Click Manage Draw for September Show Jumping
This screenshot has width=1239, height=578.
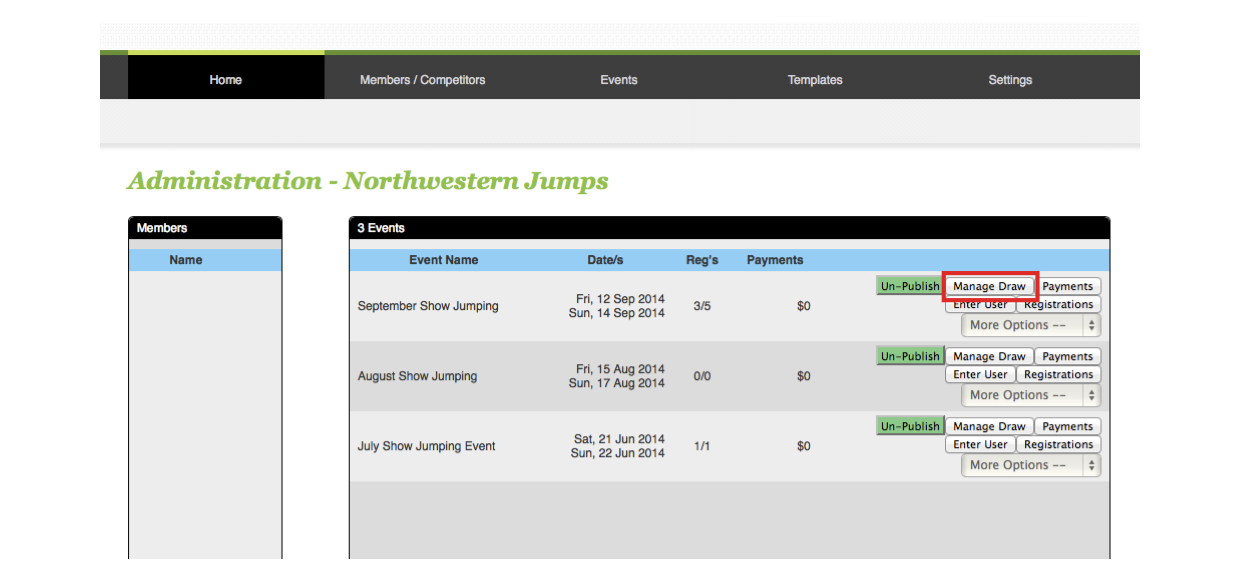[989, 286]
